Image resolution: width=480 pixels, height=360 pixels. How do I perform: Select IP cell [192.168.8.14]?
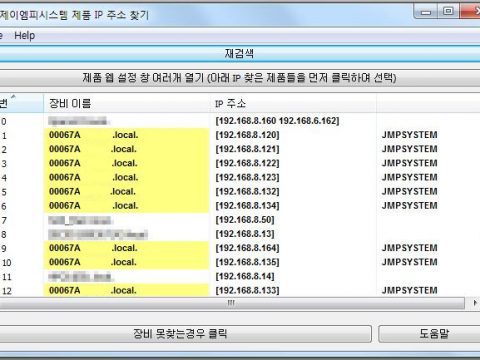coord(245,276)
